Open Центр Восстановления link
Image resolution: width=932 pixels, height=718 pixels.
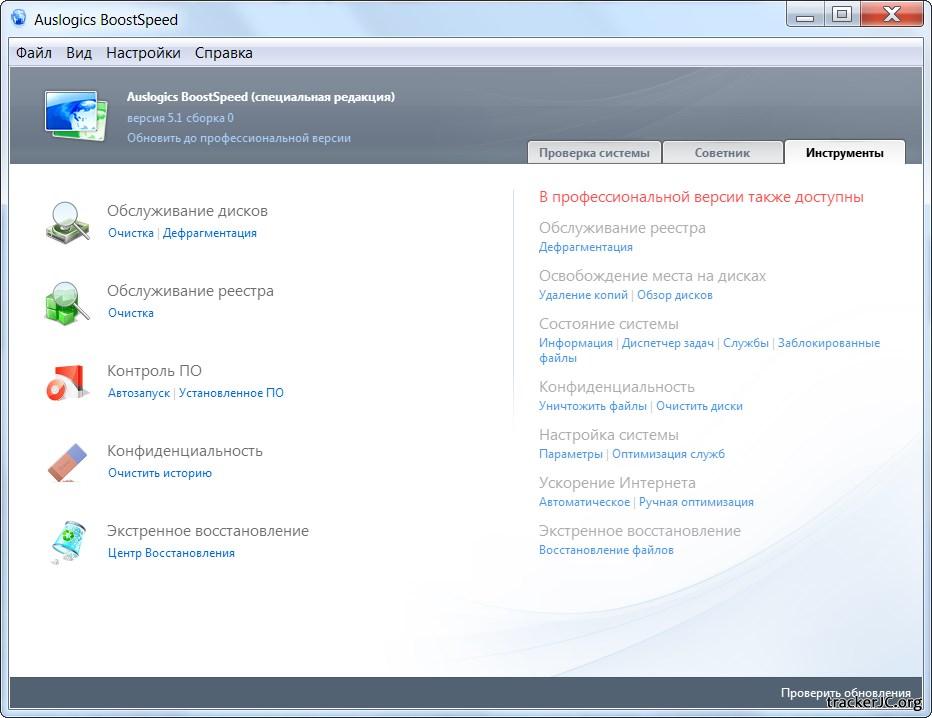click(x=171, y=553)
